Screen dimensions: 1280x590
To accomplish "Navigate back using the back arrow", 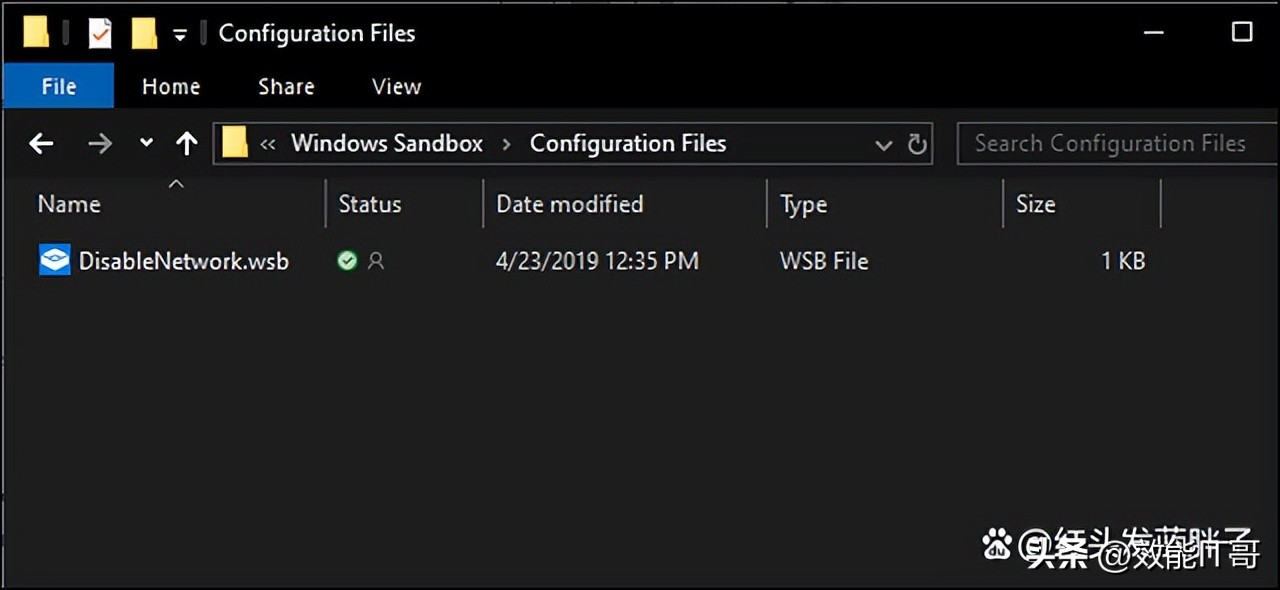I will tap(41, 143).
